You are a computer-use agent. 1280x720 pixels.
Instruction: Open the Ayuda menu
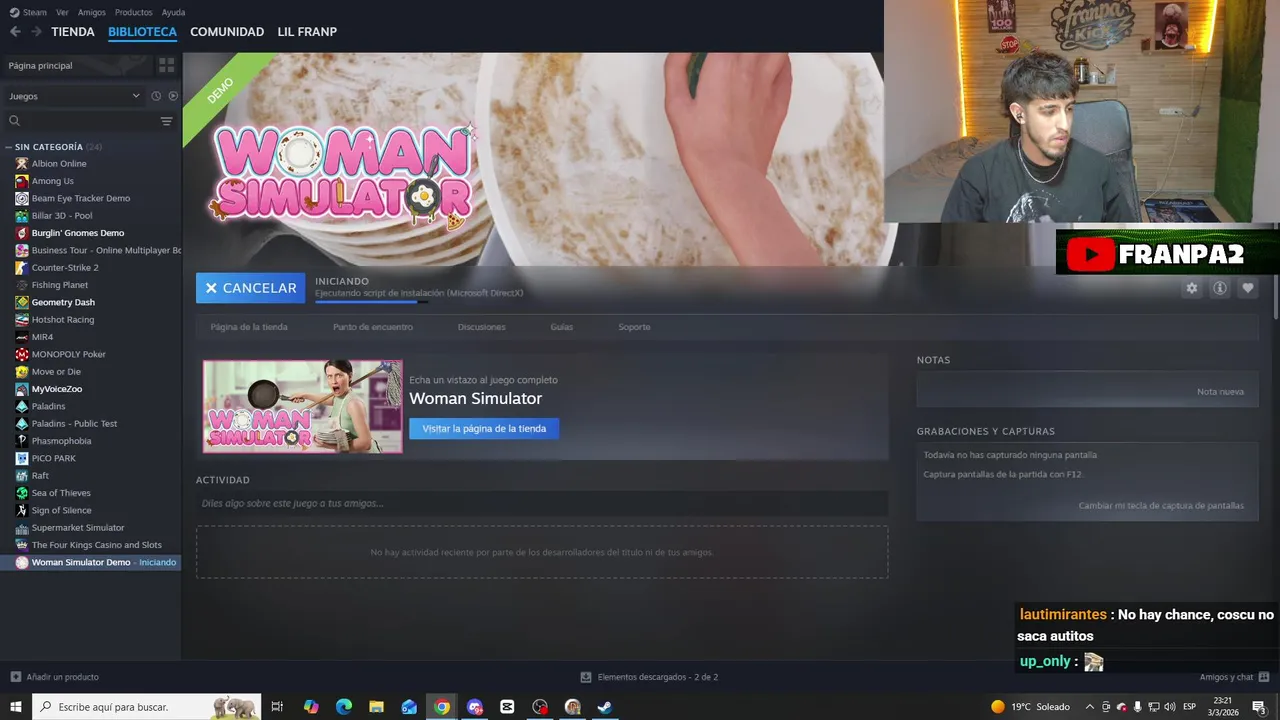pyautogui.click(x=173, y=12)
